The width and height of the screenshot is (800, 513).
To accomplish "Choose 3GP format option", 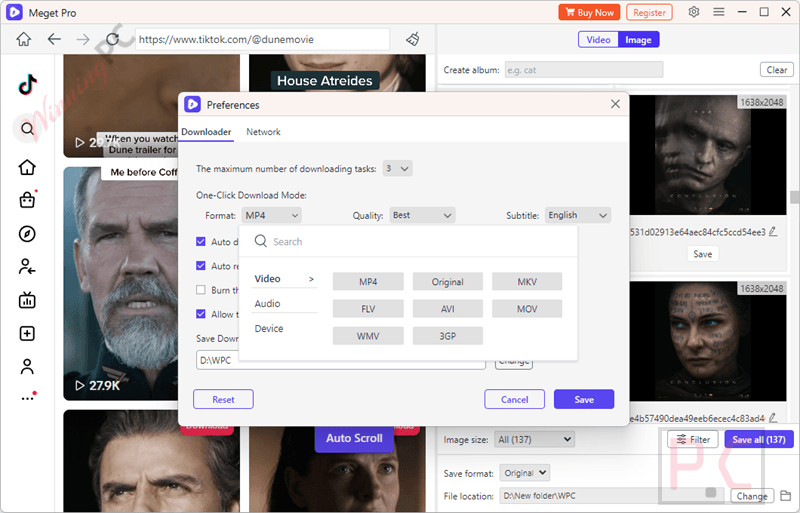I will pos(447,336).
